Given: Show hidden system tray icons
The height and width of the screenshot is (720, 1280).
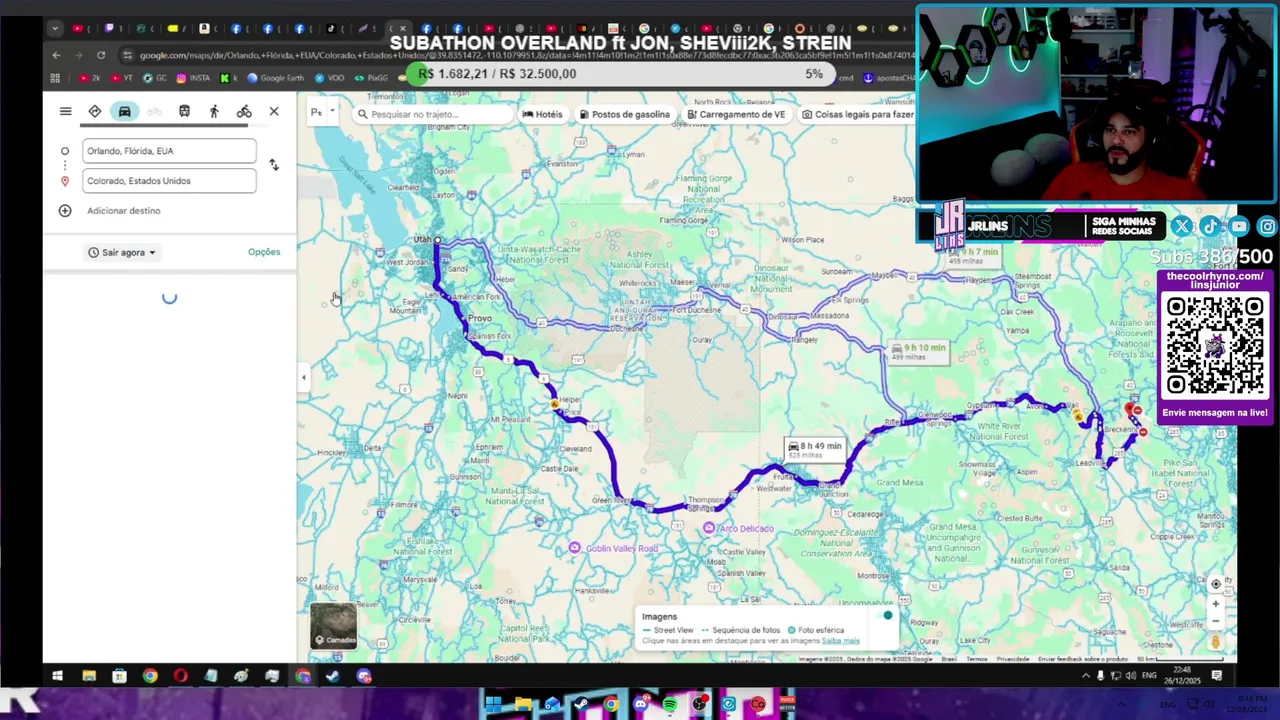Looking at the screenshot, I should [1086, 676].
